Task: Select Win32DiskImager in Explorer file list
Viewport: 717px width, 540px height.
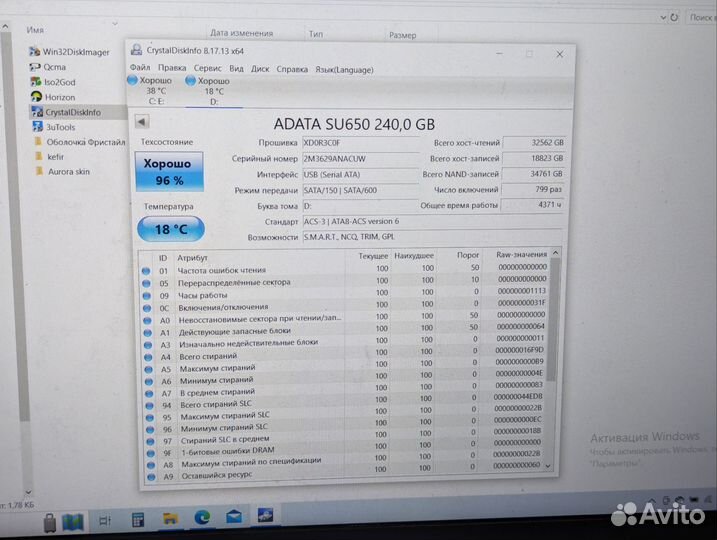Action: coord(70,52)
